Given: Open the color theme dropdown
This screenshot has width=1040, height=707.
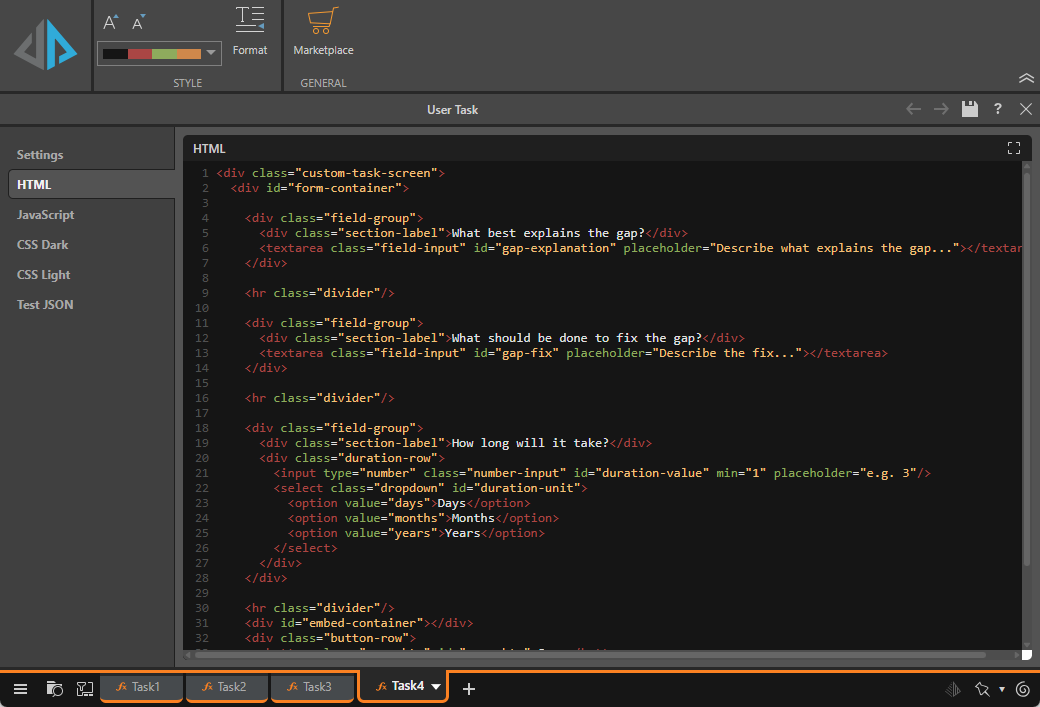Looking at the screenshot, I should (x=211, y=53).
